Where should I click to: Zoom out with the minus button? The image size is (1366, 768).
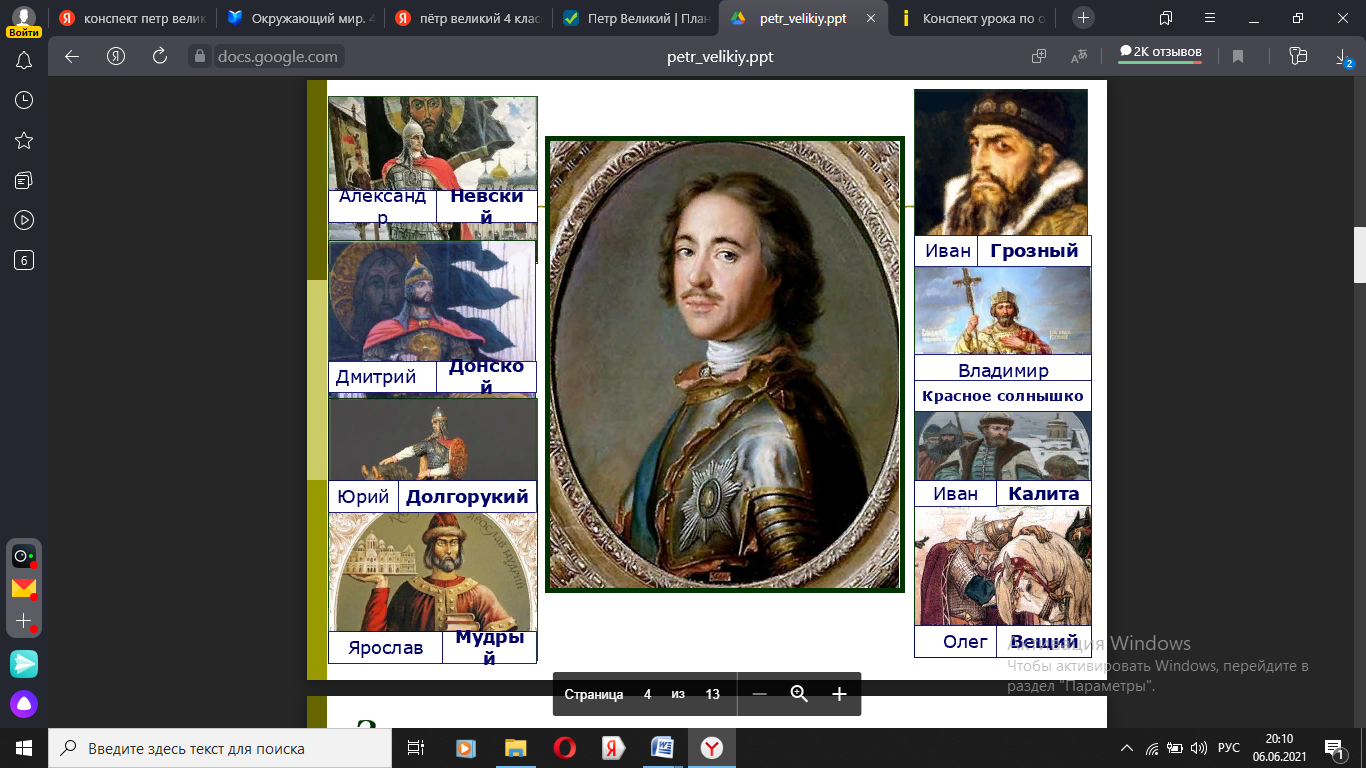click(759, 694)
